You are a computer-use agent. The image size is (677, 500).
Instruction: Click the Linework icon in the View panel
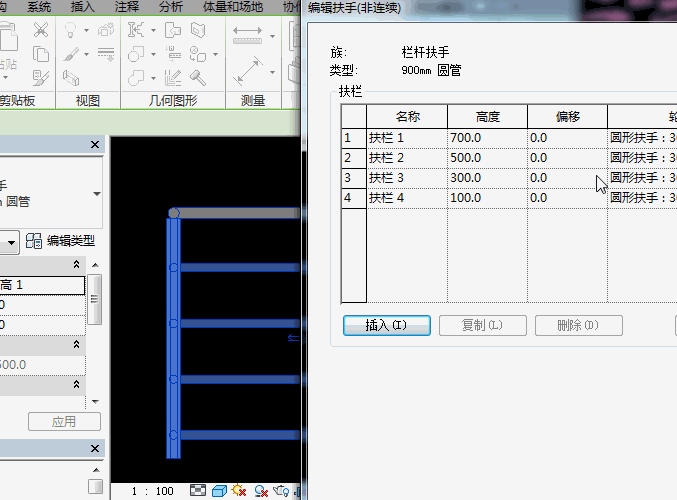[106, 54]
